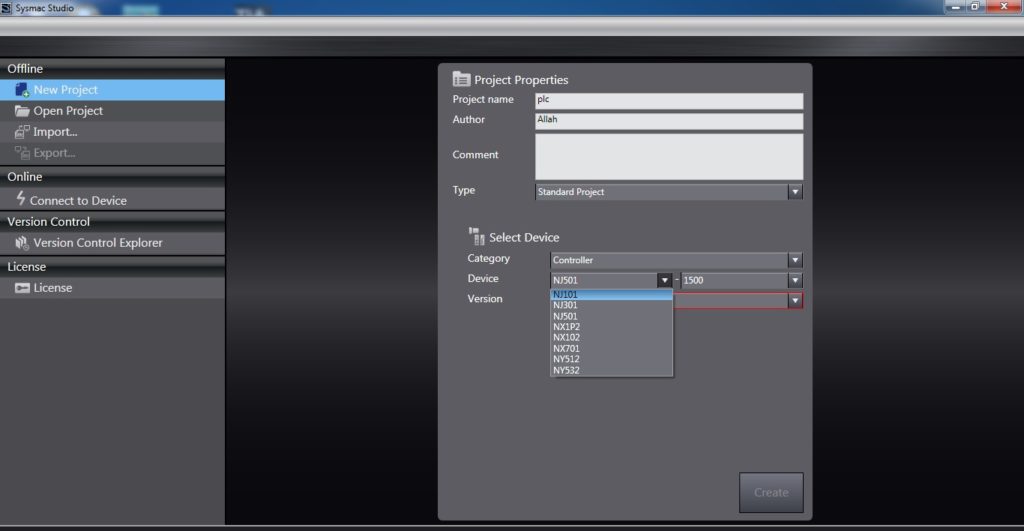Click the Sysmac Studio title bar icon
The width and height of the screenshot is (1024, 531).
(x=7, y=7)
